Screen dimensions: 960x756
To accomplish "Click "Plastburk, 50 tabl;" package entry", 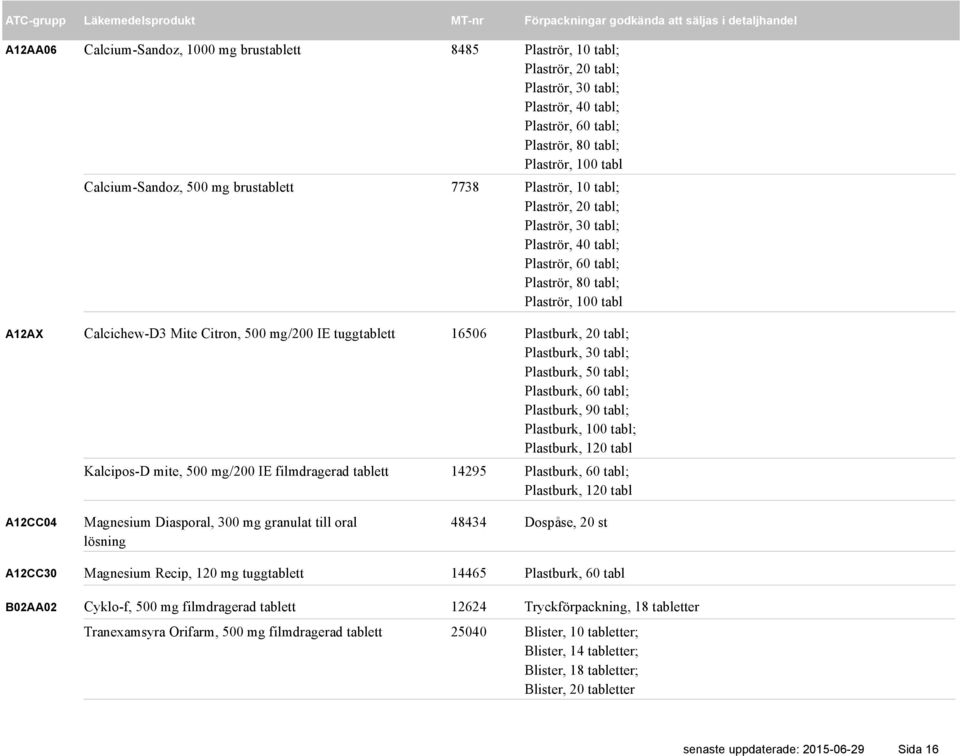I will tap(577, 372).
